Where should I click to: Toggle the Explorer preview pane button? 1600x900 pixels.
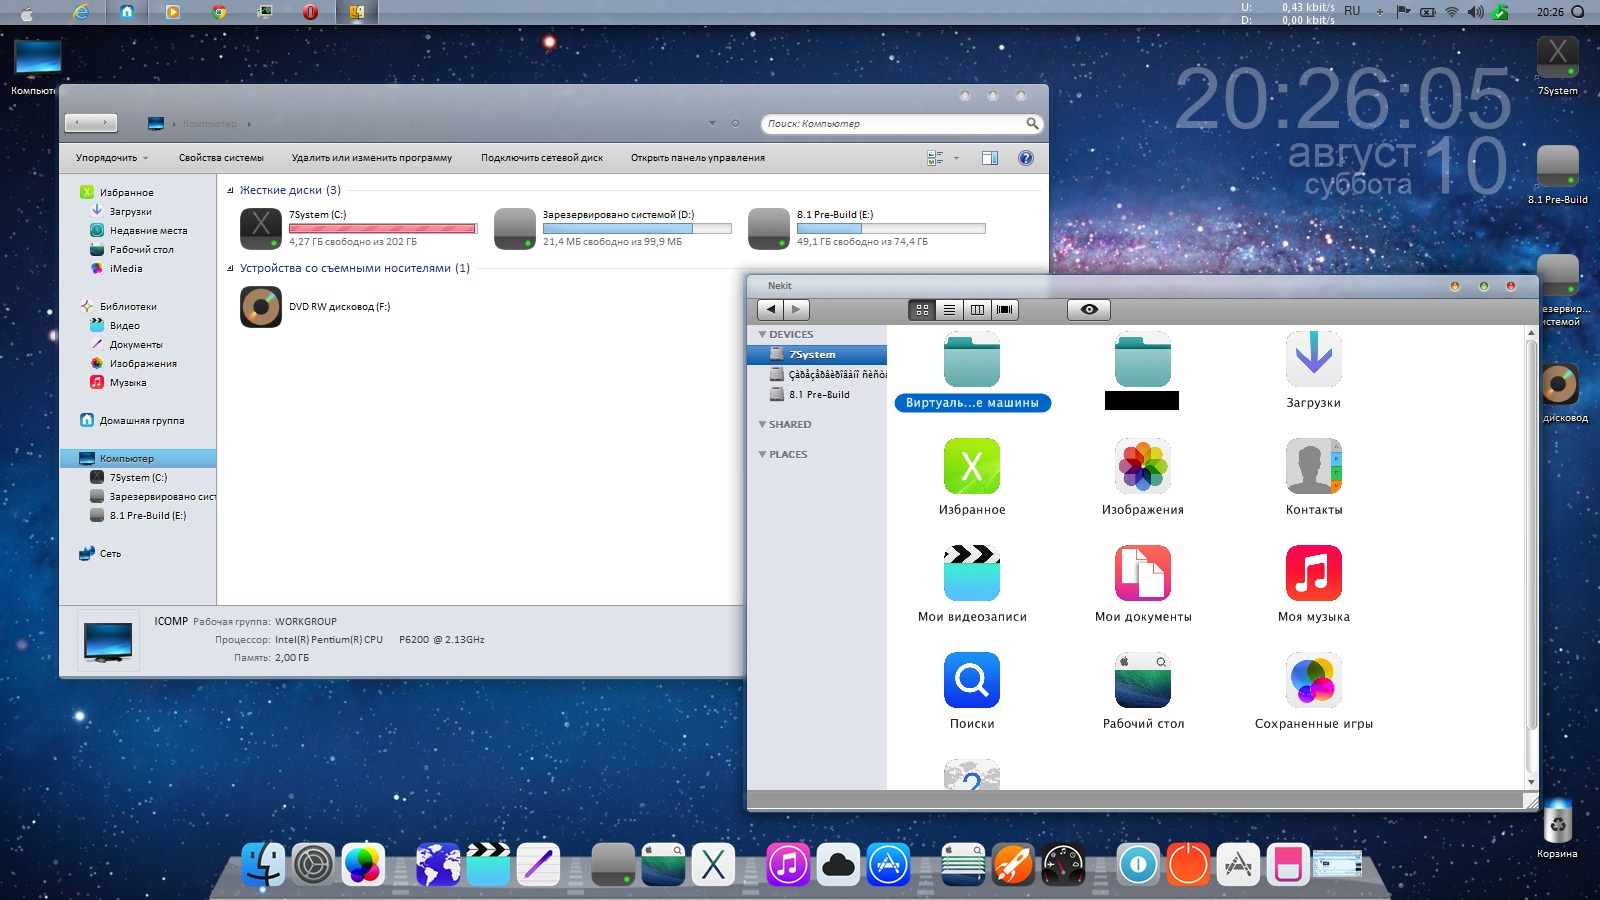click(x=990, y=158)
